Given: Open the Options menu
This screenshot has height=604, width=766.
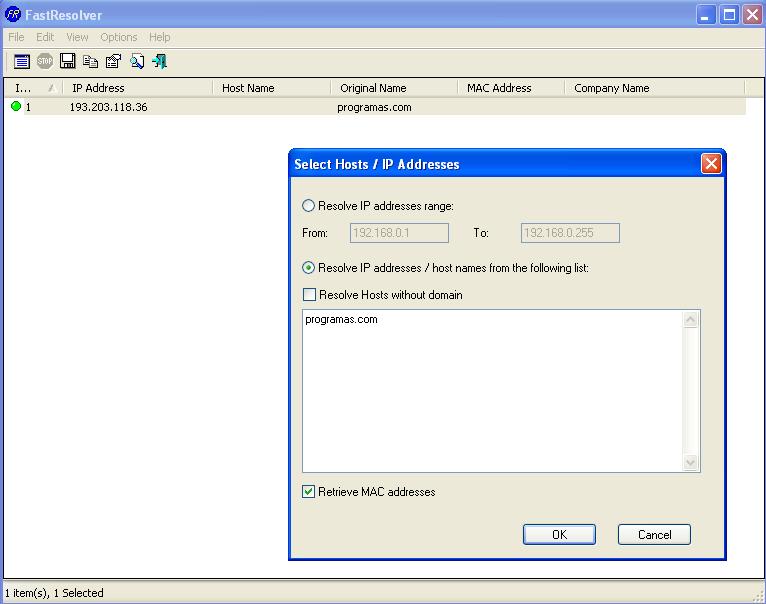Looking at the screenshot, I should tap(119, 37).
